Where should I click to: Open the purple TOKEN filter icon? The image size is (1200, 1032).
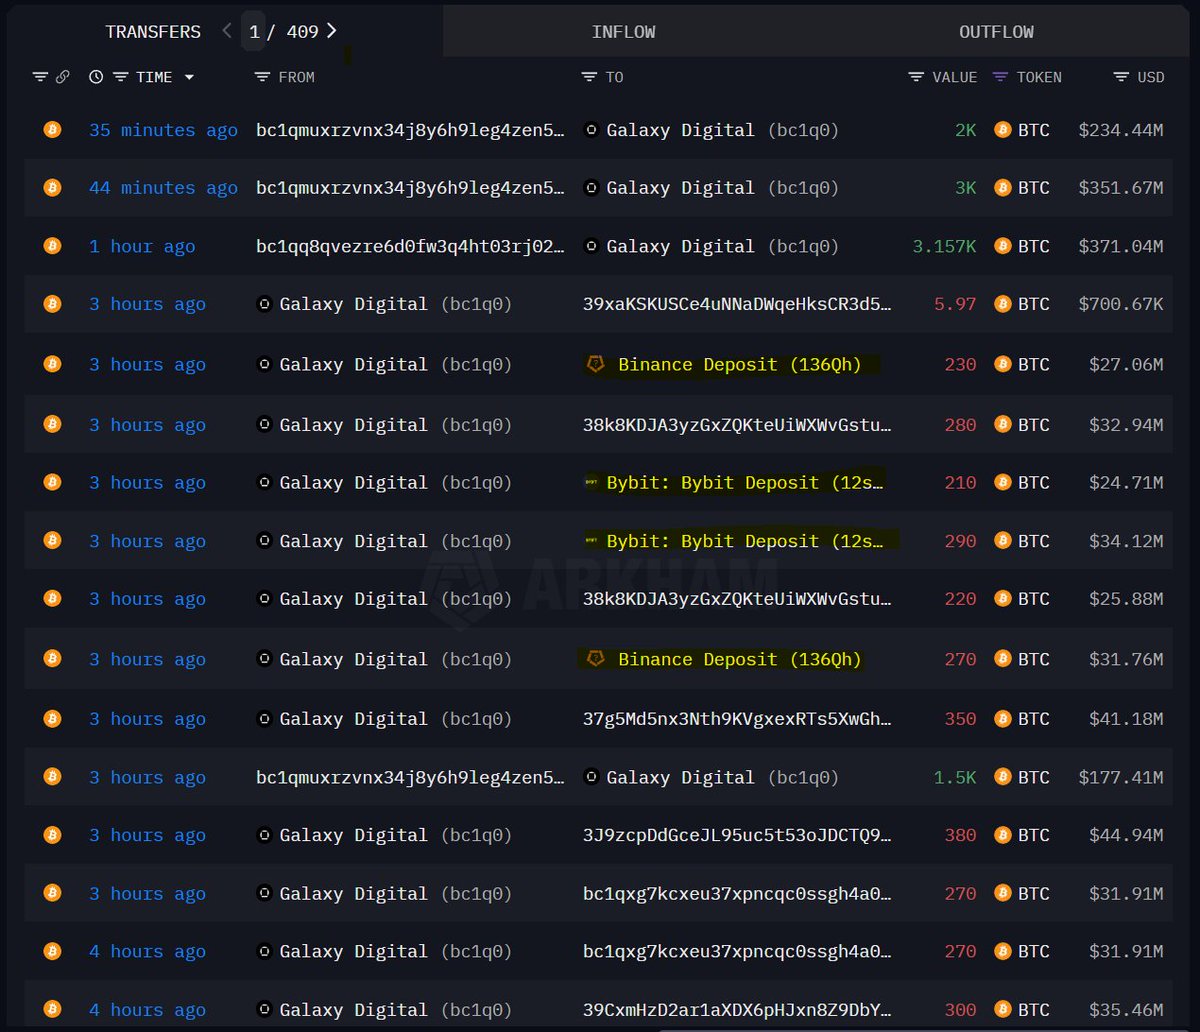tap(1000, 77)
